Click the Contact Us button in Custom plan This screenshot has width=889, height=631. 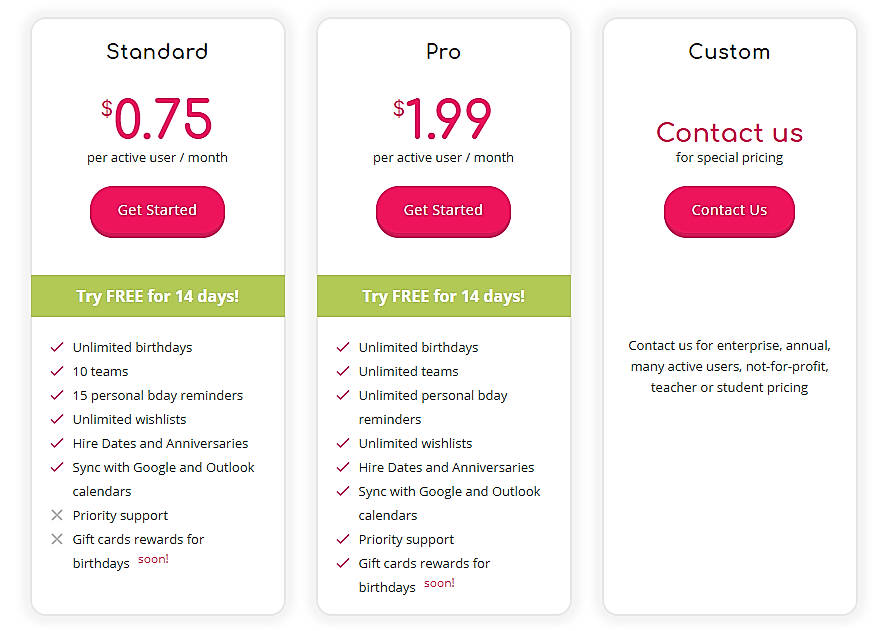(x=729, y=212)
